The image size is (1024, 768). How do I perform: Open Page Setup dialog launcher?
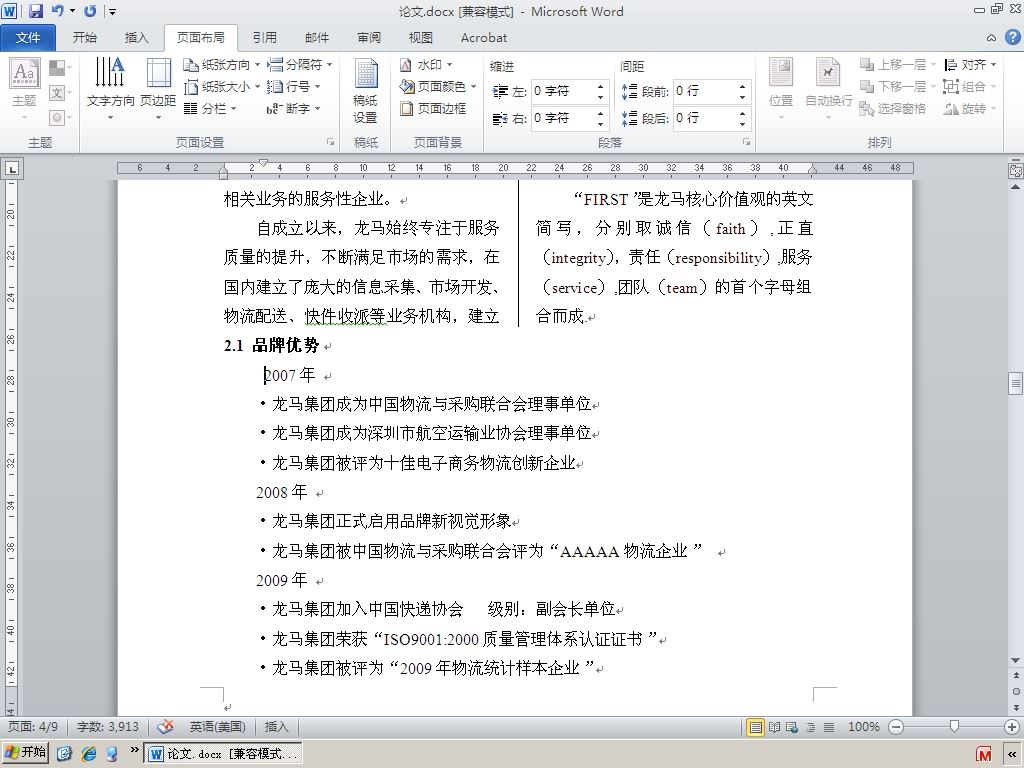pos(330,142)
